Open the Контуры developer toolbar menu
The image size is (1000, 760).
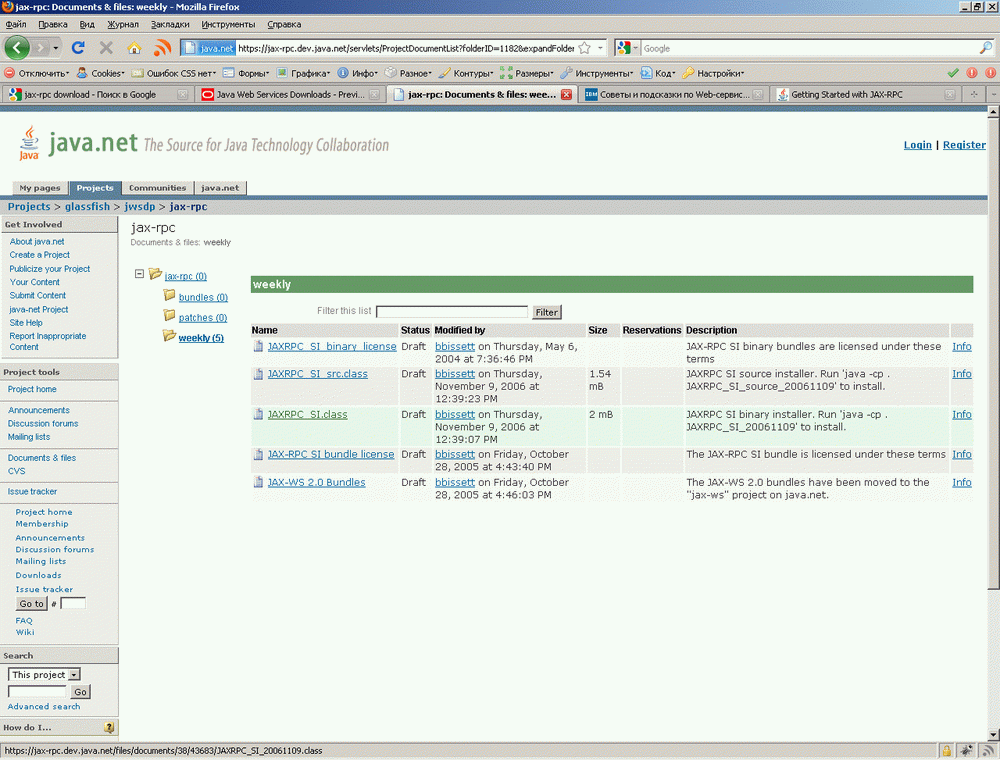(466, 73)
